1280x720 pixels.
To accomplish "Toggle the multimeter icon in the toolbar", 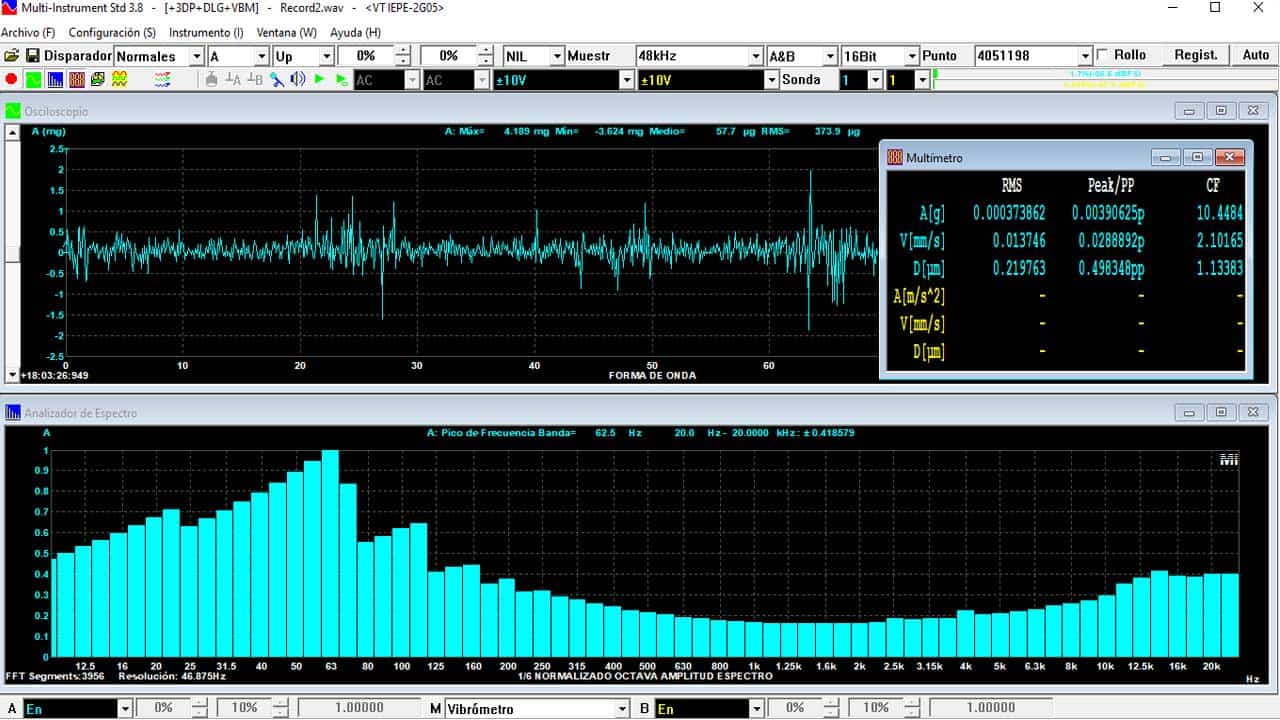I will tap(77, 79).
